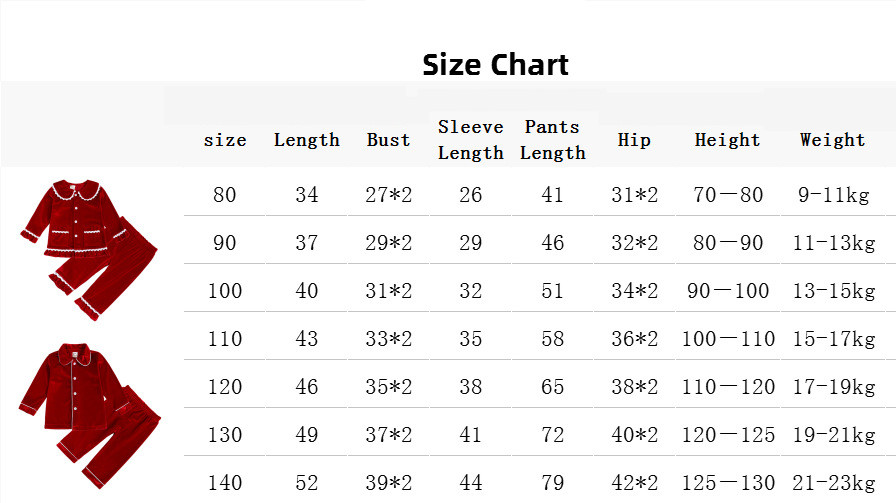Select the 100—110 height cell
Screen dimensions: 896x503
click(727, 339)
